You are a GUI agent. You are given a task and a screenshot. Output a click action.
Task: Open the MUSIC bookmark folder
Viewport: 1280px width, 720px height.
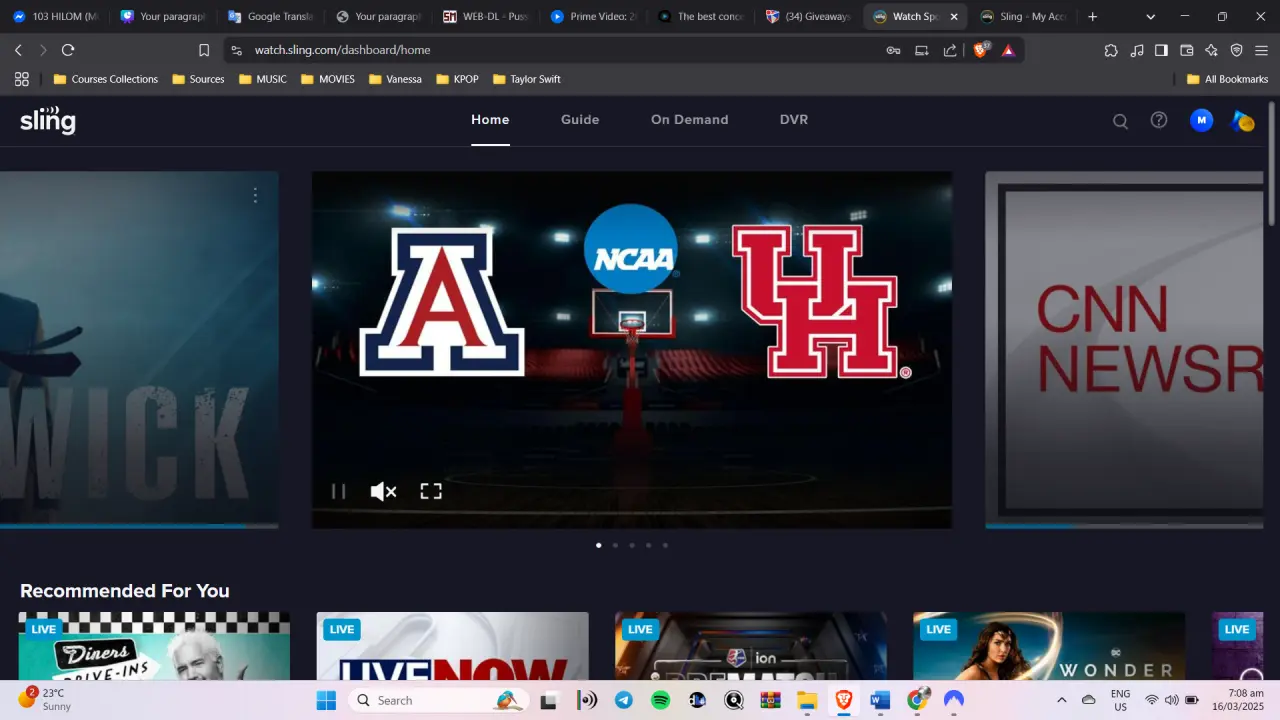pos(263,79)
